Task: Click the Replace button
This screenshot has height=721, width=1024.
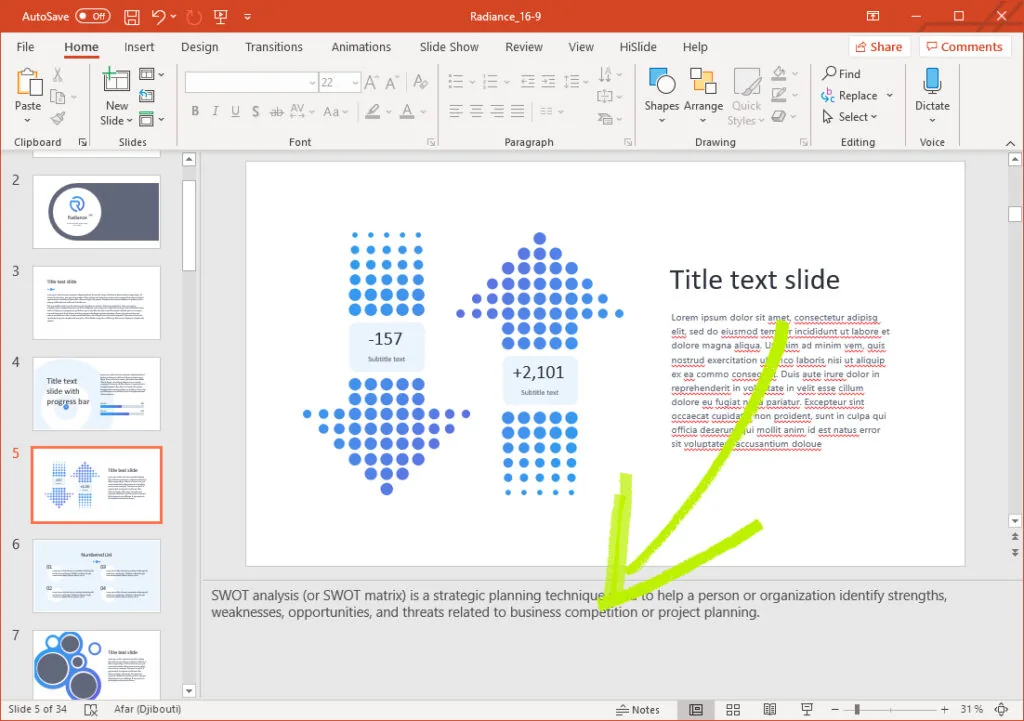Action: click(849, 95)
